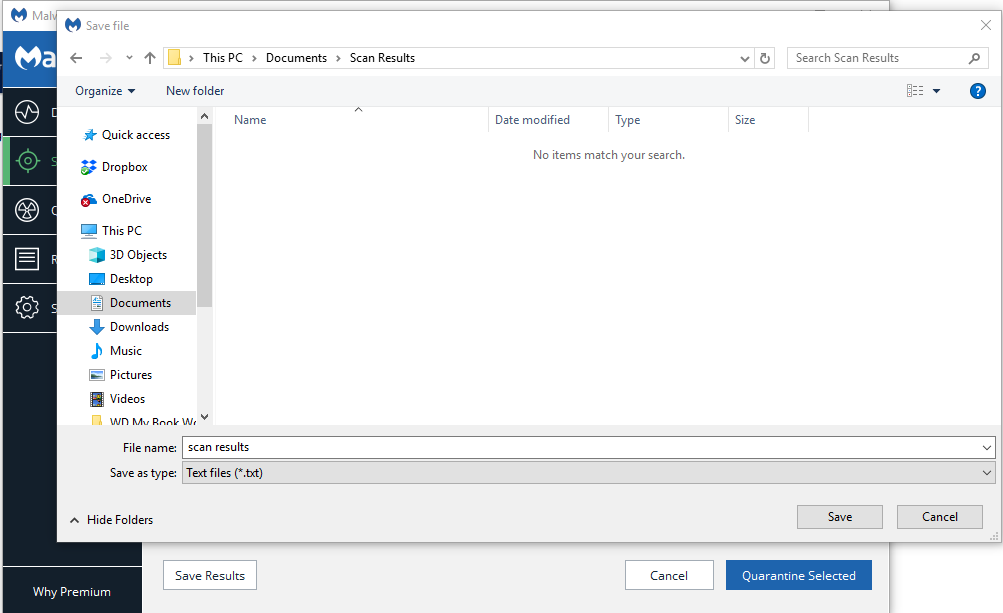Click the Back navigation arrow
This screenshot has height=613, width=1003.
(x=76, y=58)
